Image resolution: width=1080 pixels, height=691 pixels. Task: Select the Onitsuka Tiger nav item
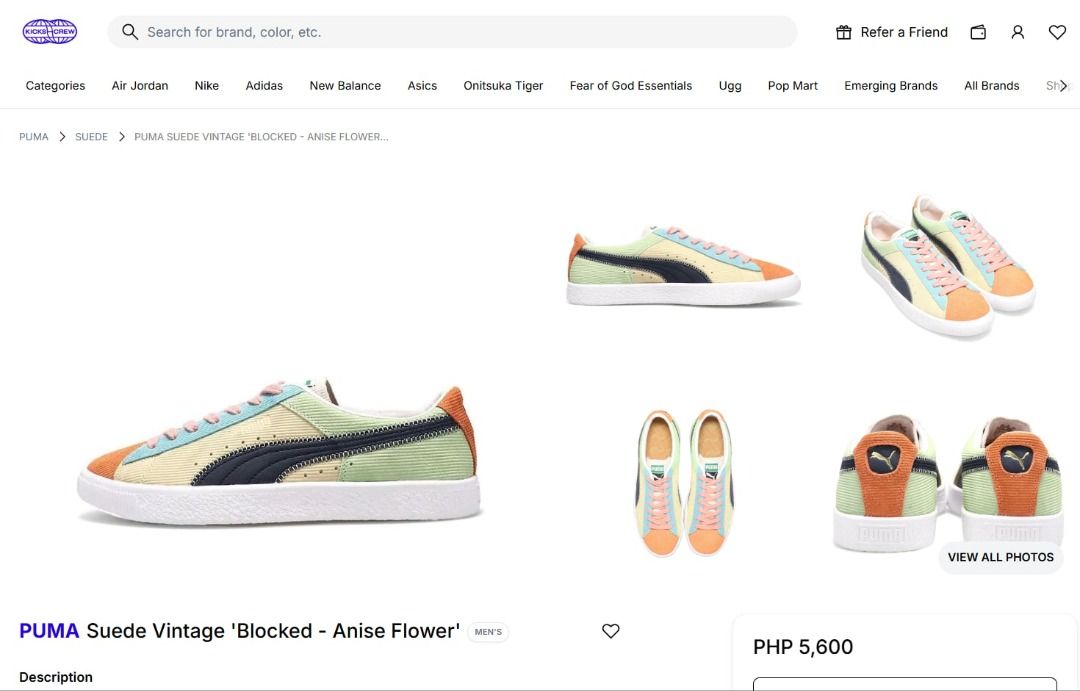[503, 85]
